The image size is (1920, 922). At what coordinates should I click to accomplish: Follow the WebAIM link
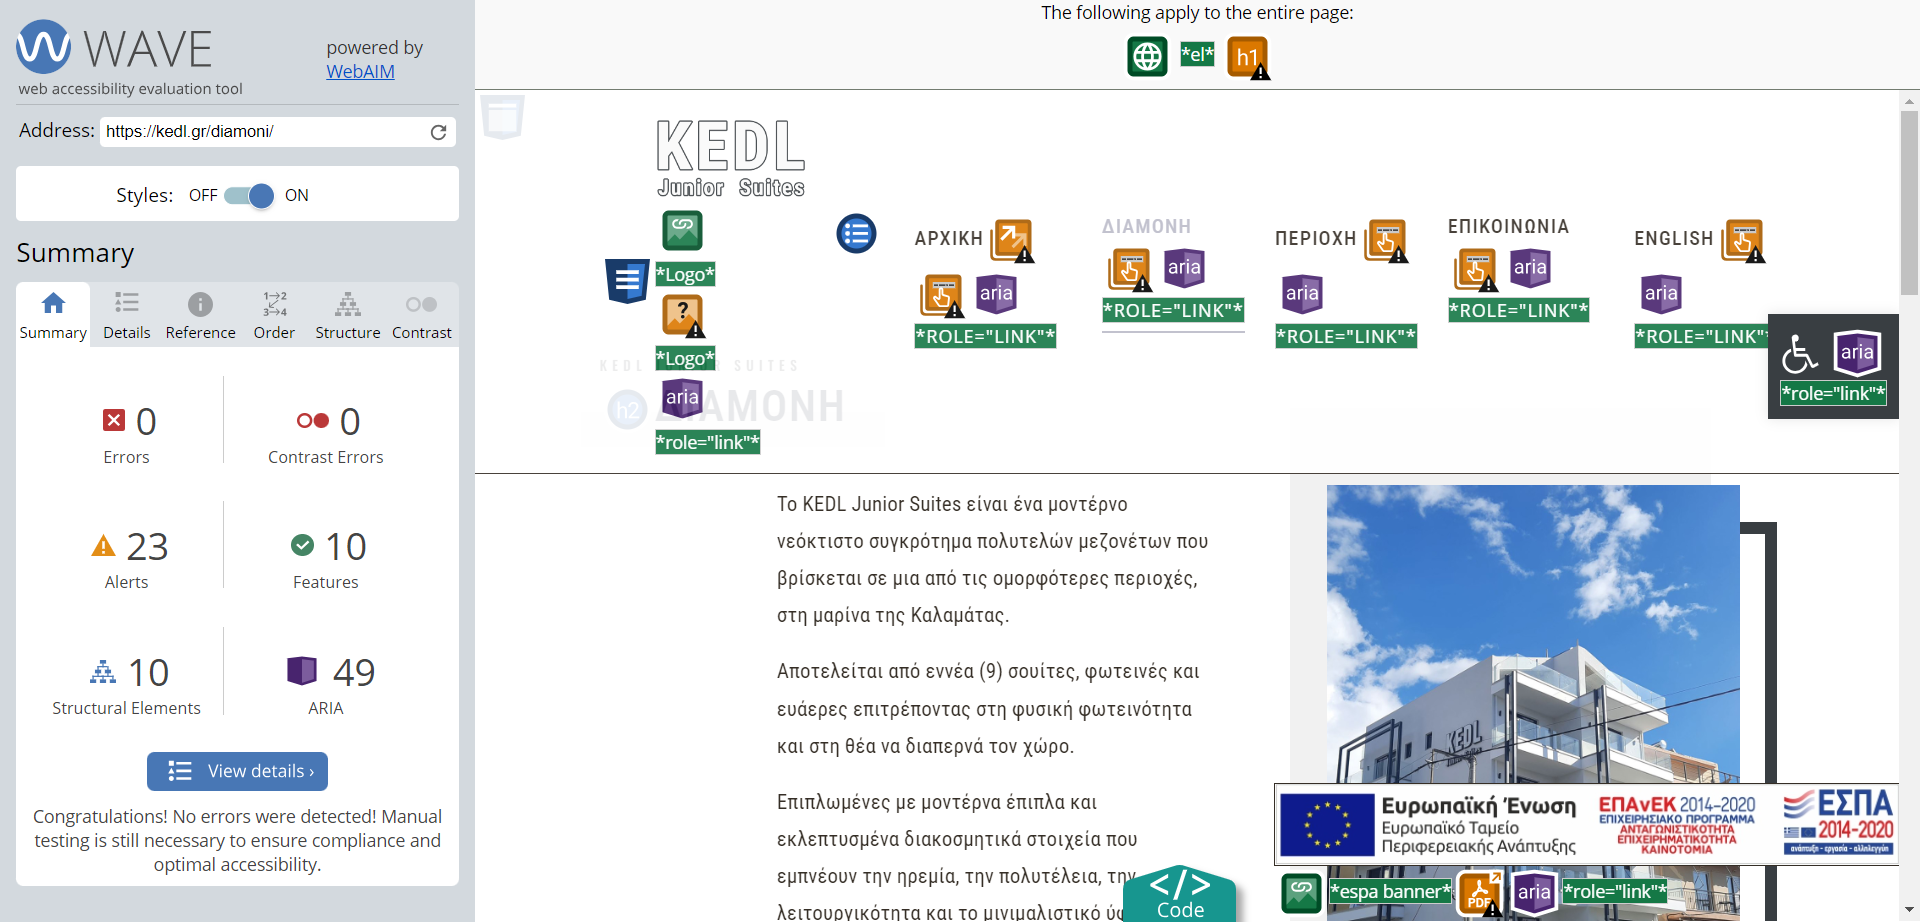point(360,72)
